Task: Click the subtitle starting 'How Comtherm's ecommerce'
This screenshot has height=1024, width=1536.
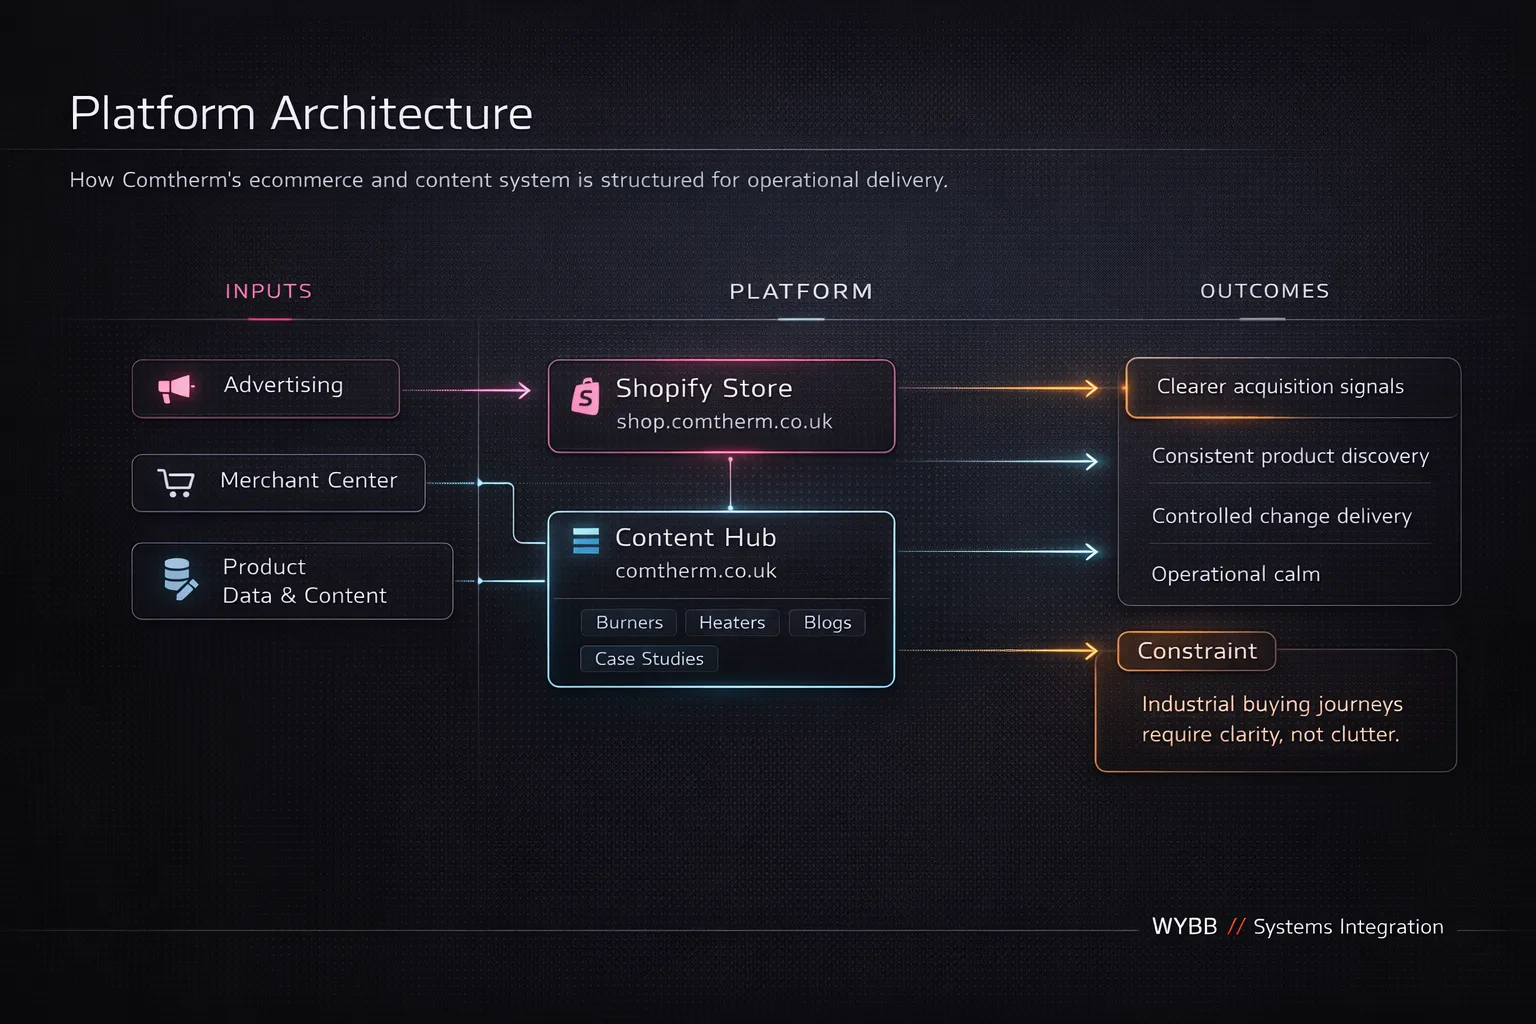Action: point(509,180)
